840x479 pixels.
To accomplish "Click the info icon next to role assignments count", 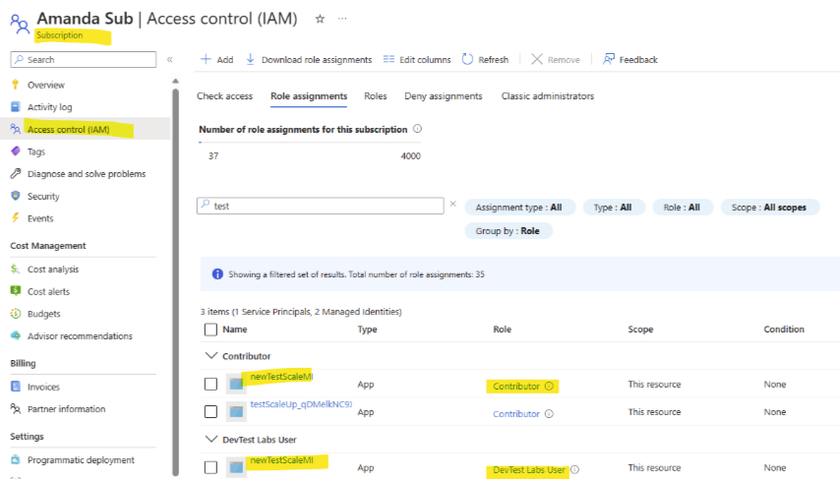I will coord(417,129).
